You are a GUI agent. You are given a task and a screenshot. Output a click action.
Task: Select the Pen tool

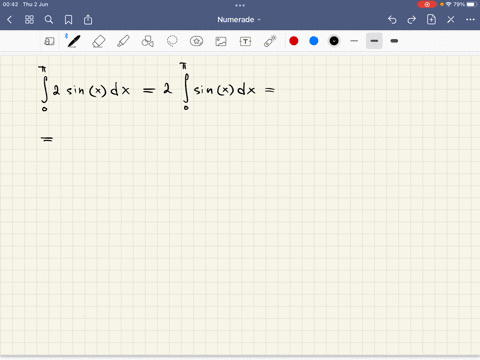pos(74,41)
